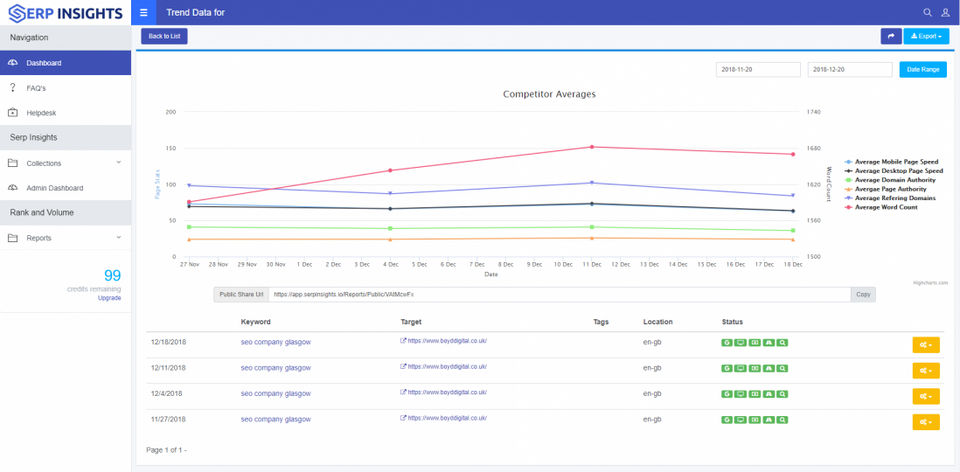Click the road status icon for 12/11/2018
The height and width of the screenshot is (472, 960).
pos(769,368)
